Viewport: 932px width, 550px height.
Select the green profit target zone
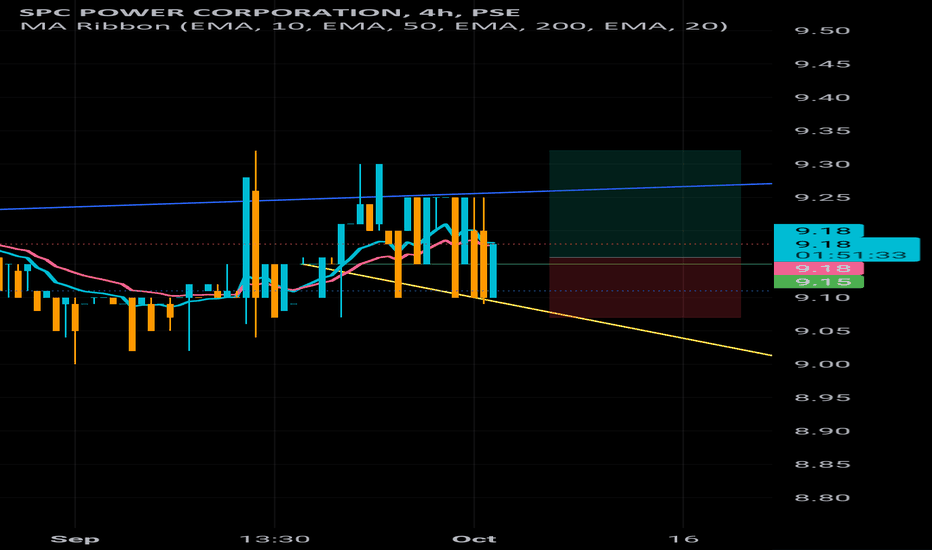tap(645, 204)
